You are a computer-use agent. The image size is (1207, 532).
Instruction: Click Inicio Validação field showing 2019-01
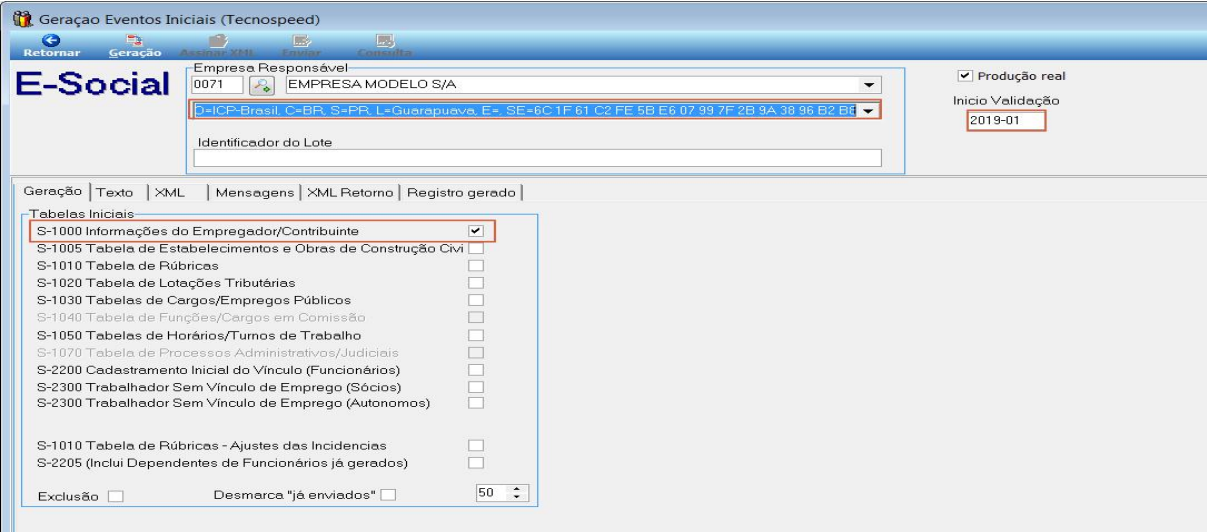point(1006,121)
